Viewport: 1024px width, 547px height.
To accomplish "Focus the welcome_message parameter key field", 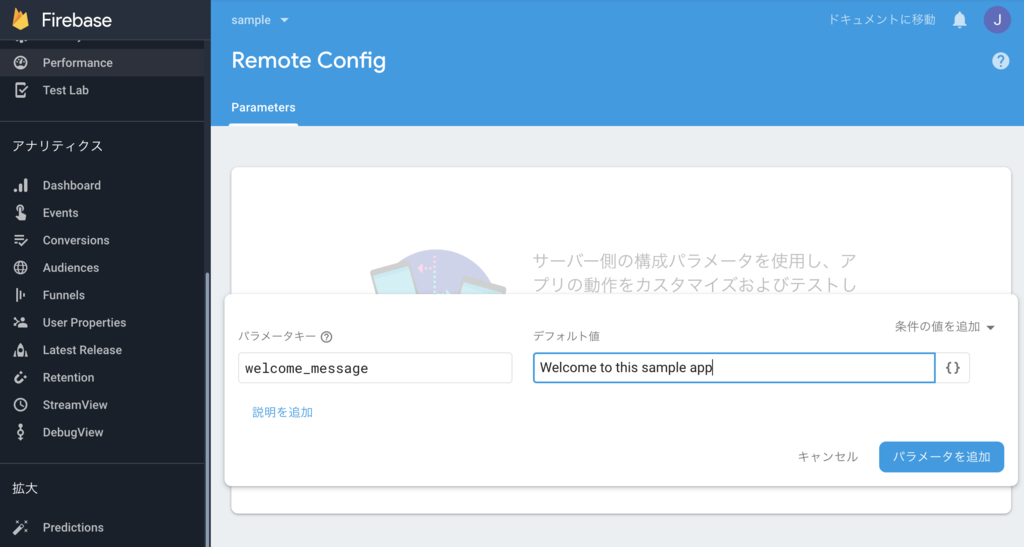I will (x=375, y=368).
